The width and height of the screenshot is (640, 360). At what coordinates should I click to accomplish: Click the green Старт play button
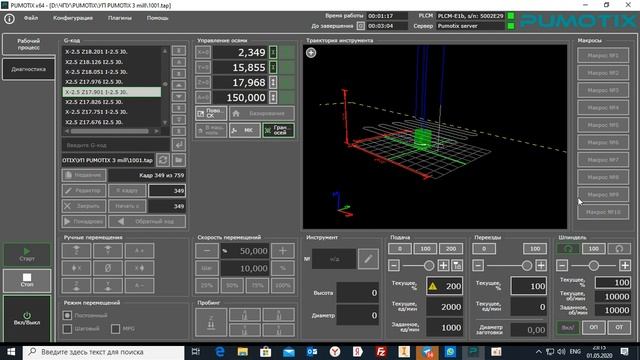[27, 254]
